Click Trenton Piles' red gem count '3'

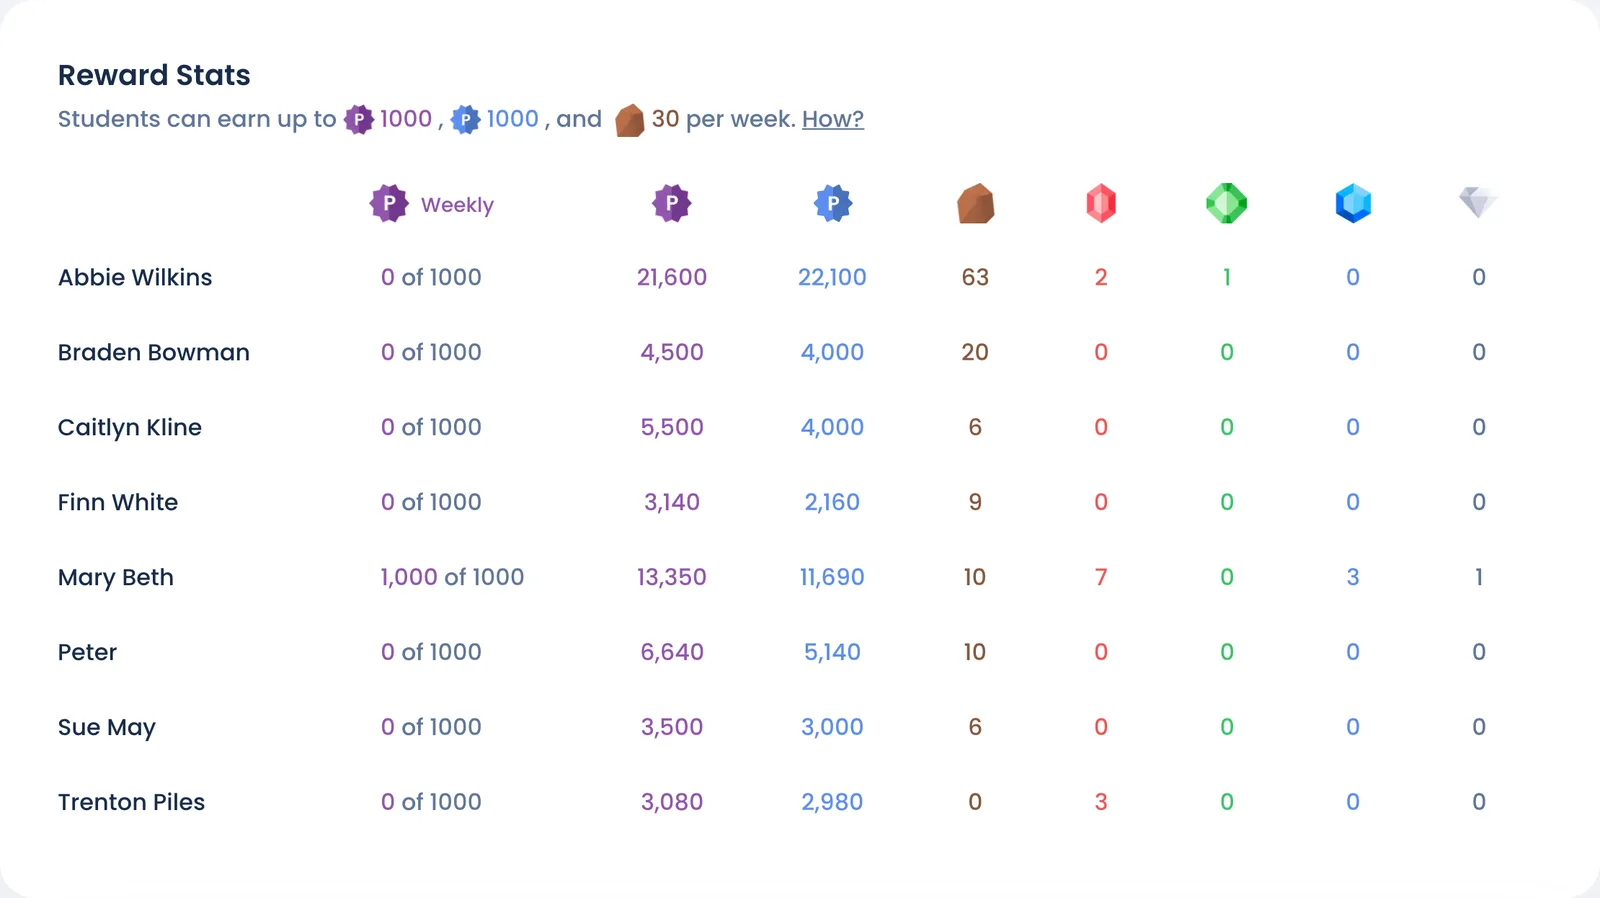1101,802
